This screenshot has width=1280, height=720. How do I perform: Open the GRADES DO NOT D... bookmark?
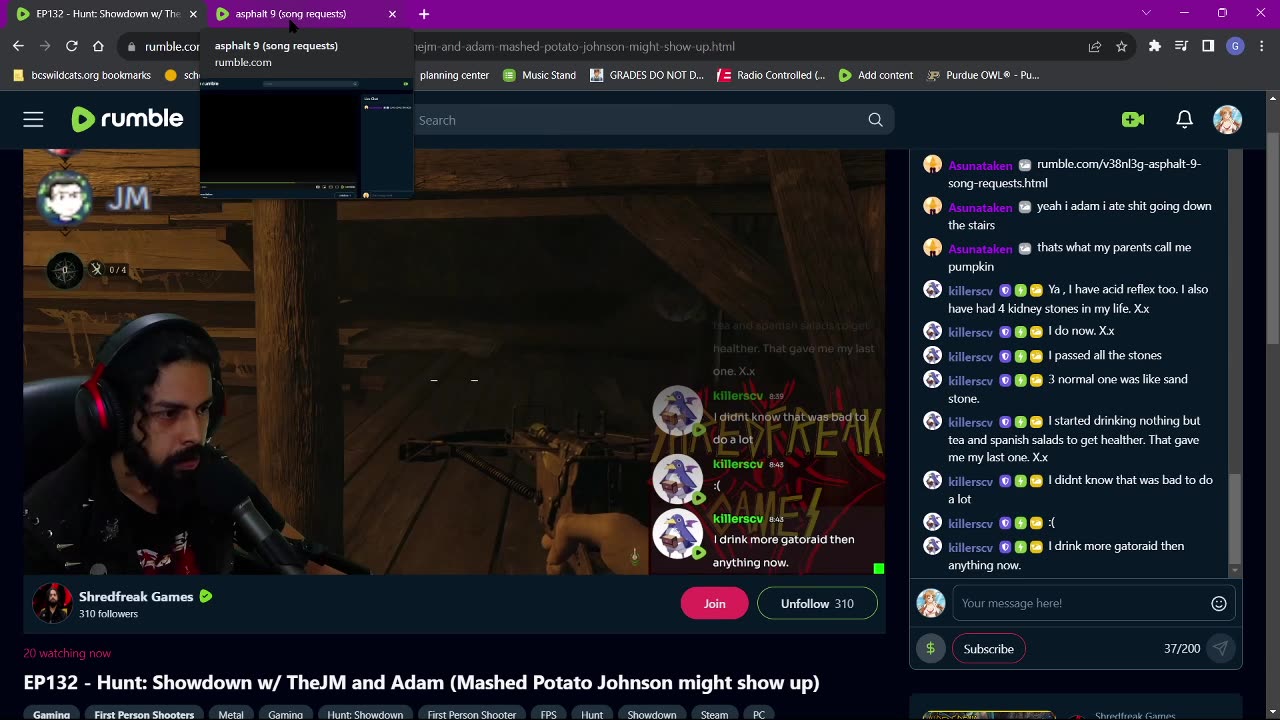(x=646, y=75)
